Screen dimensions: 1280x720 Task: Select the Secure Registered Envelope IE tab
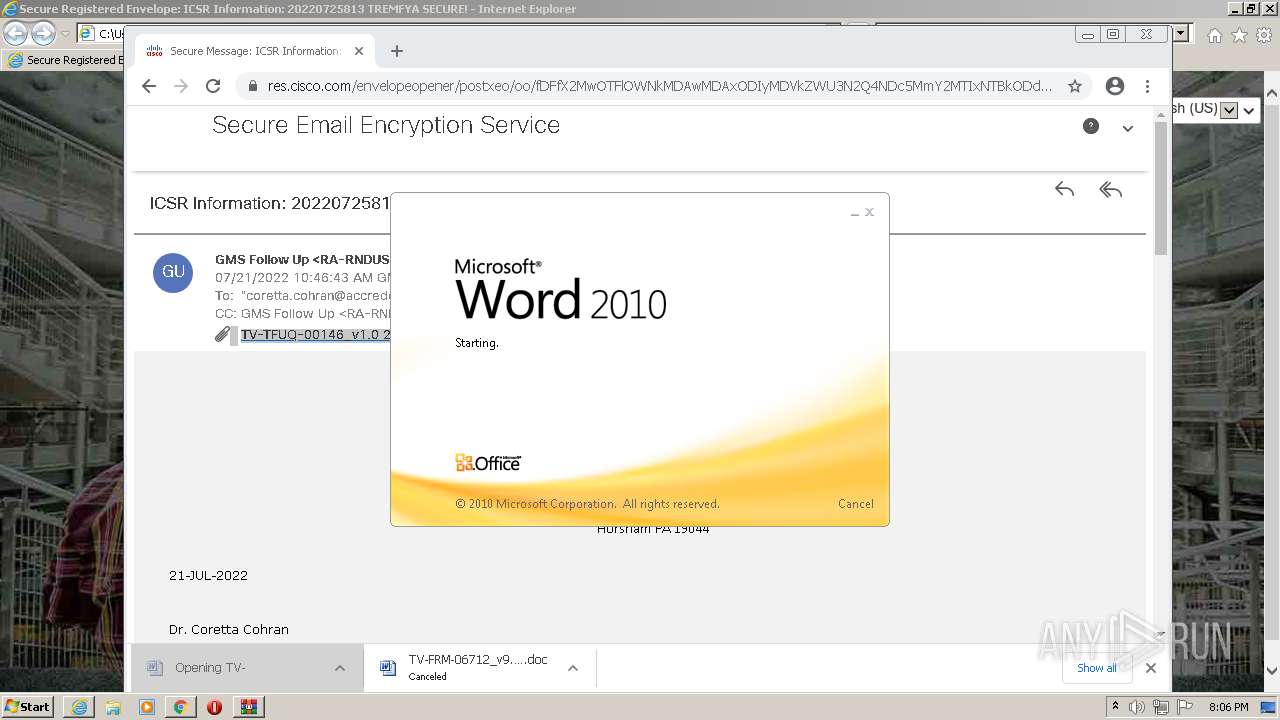(x=65, y=60)
